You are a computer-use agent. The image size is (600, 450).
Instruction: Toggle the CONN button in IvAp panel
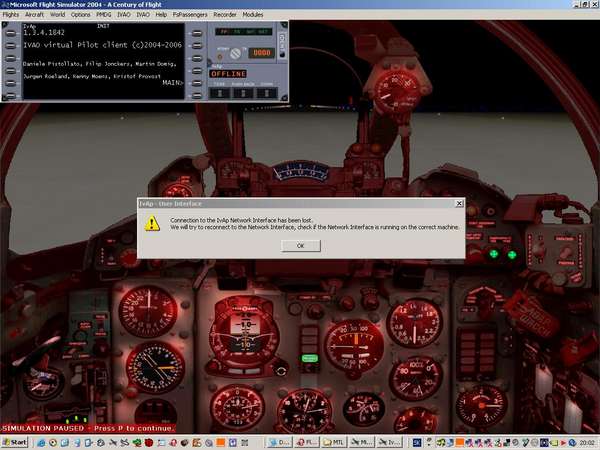(x=267, y=93)
